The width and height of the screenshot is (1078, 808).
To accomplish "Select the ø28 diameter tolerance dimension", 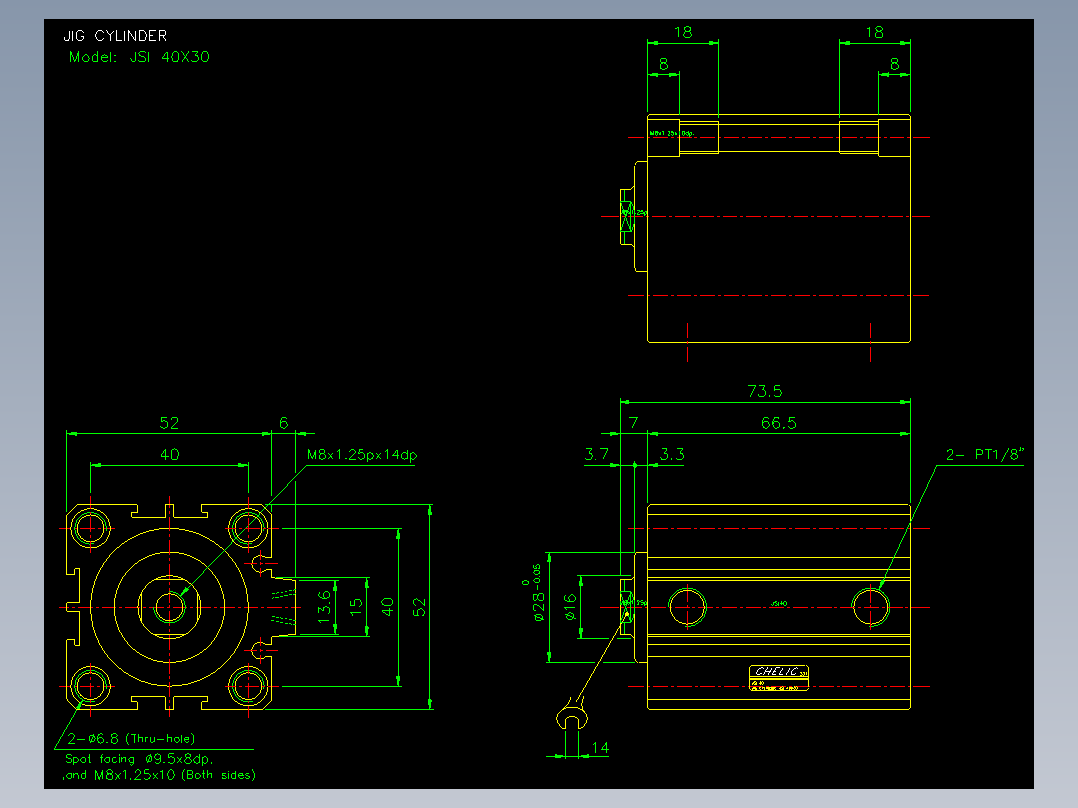I will [x=536, y=593].
